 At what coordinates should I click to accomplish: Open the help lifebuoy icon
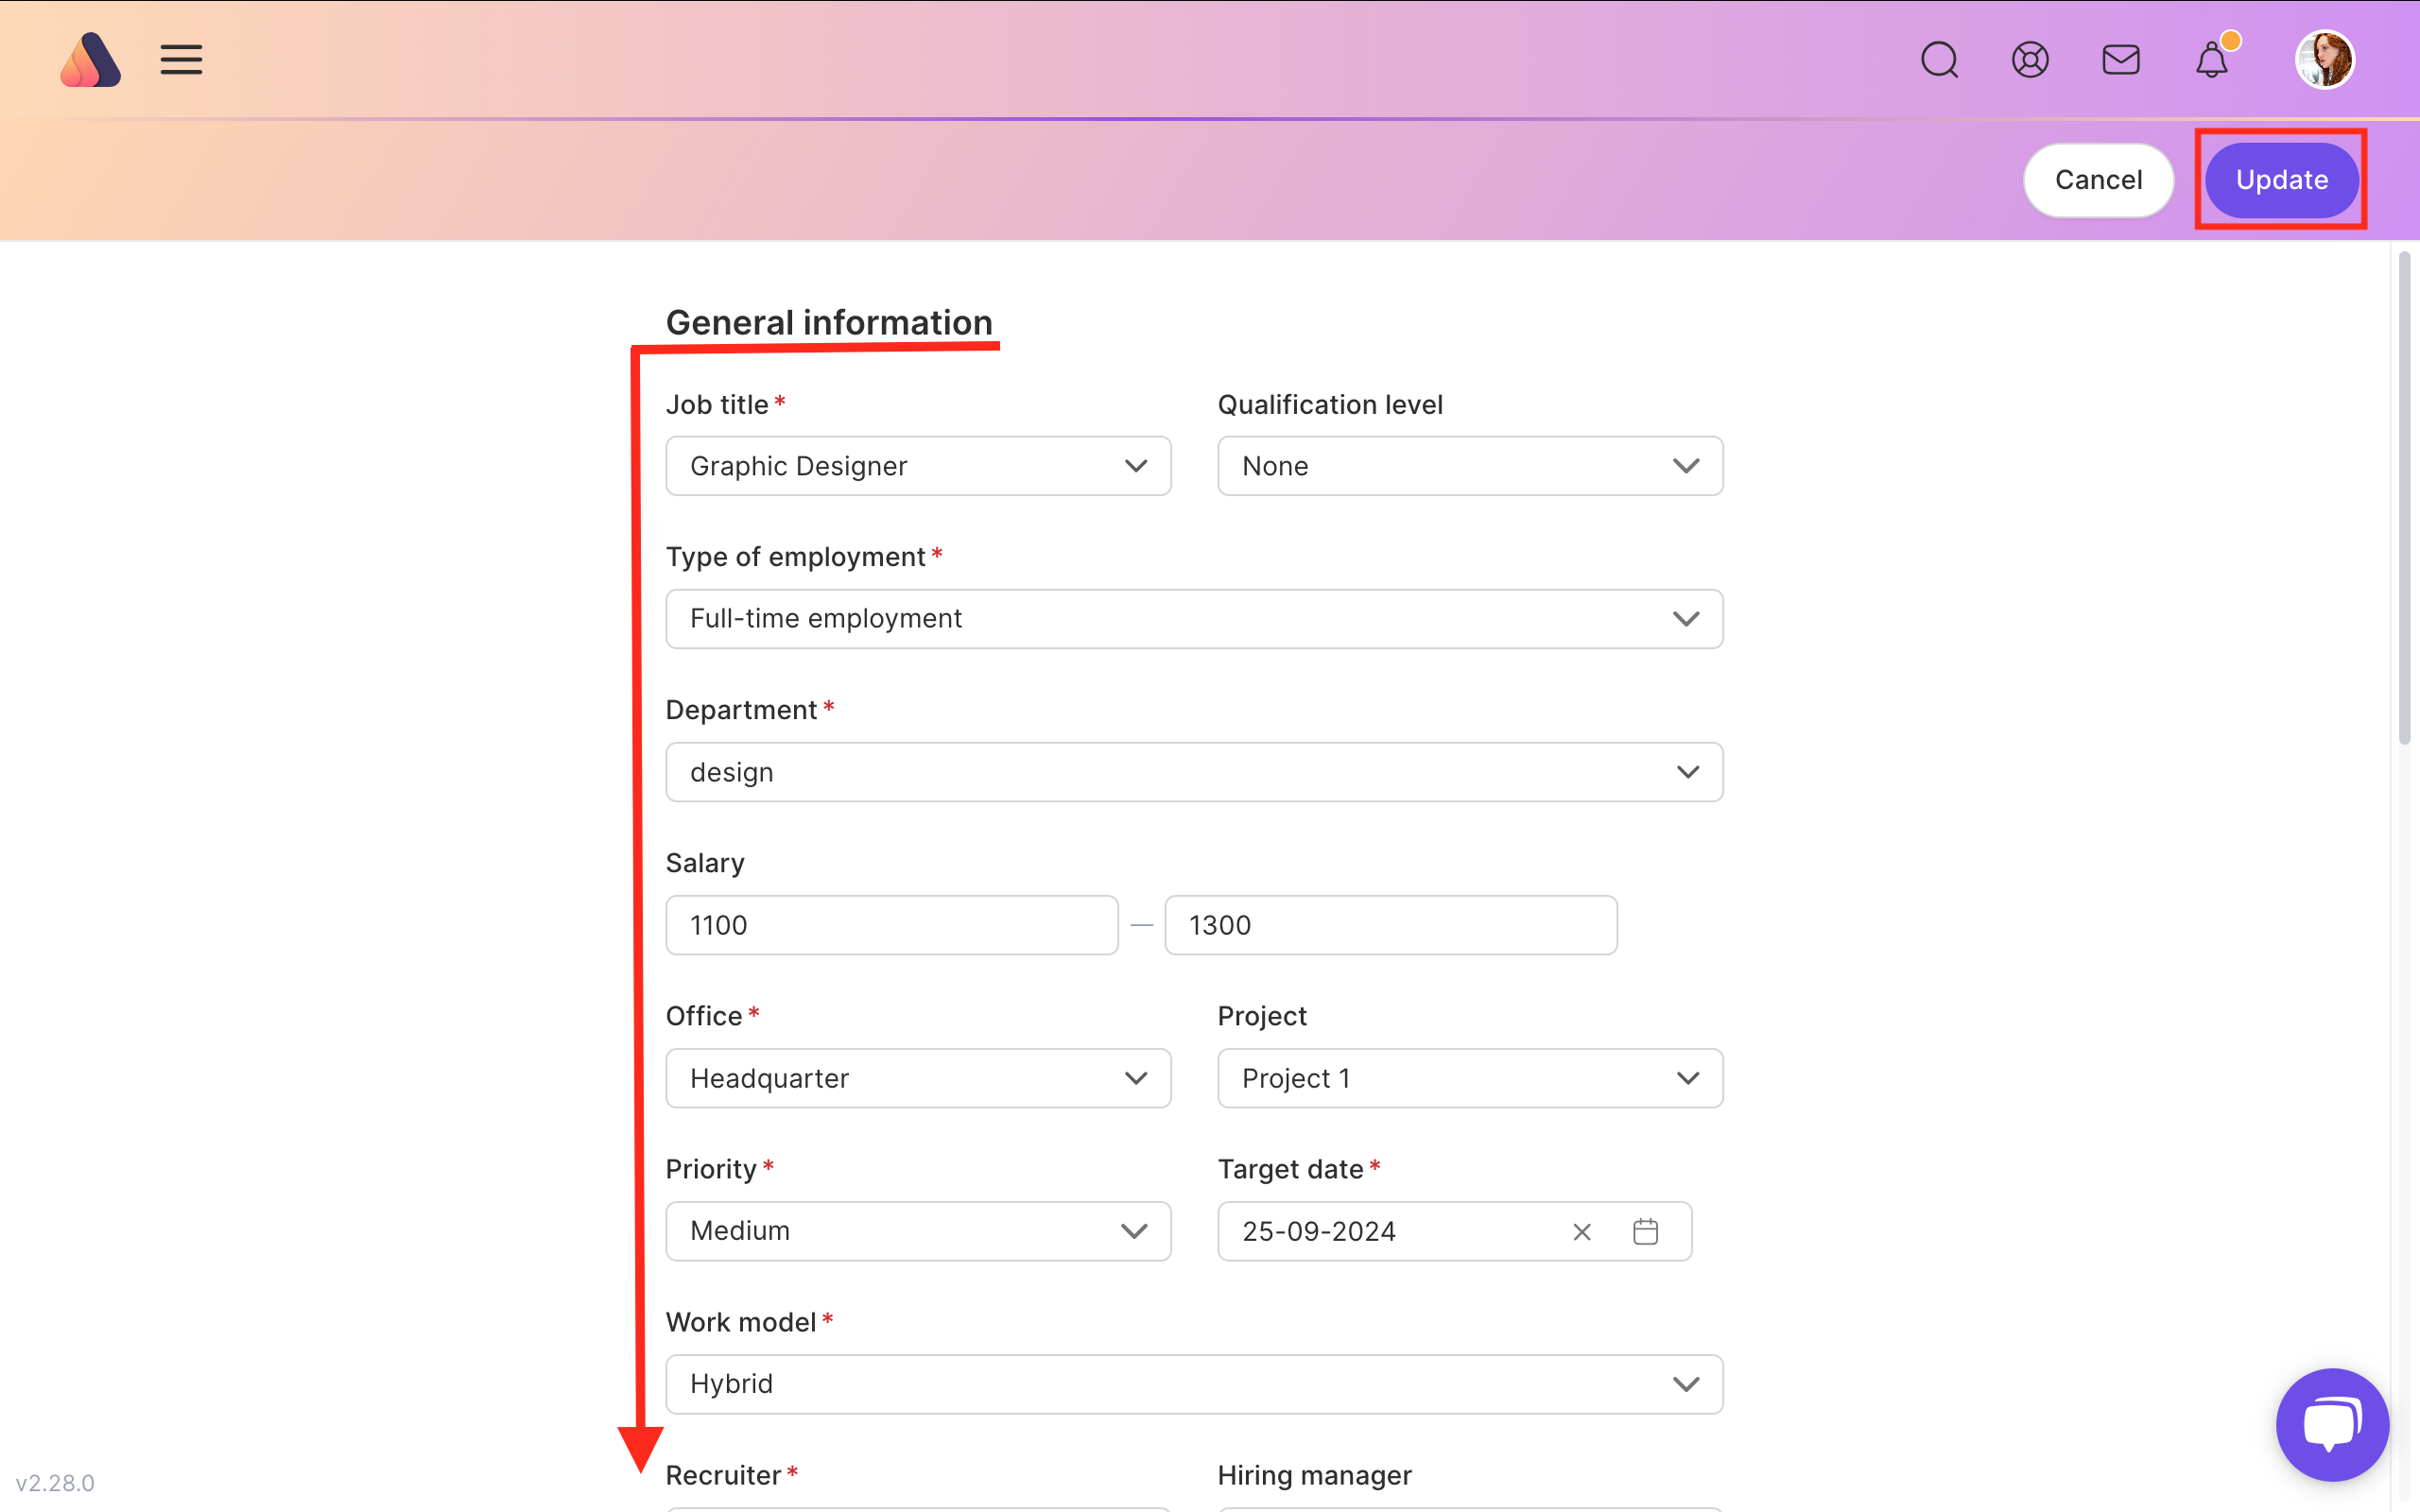click(2030, 60)
